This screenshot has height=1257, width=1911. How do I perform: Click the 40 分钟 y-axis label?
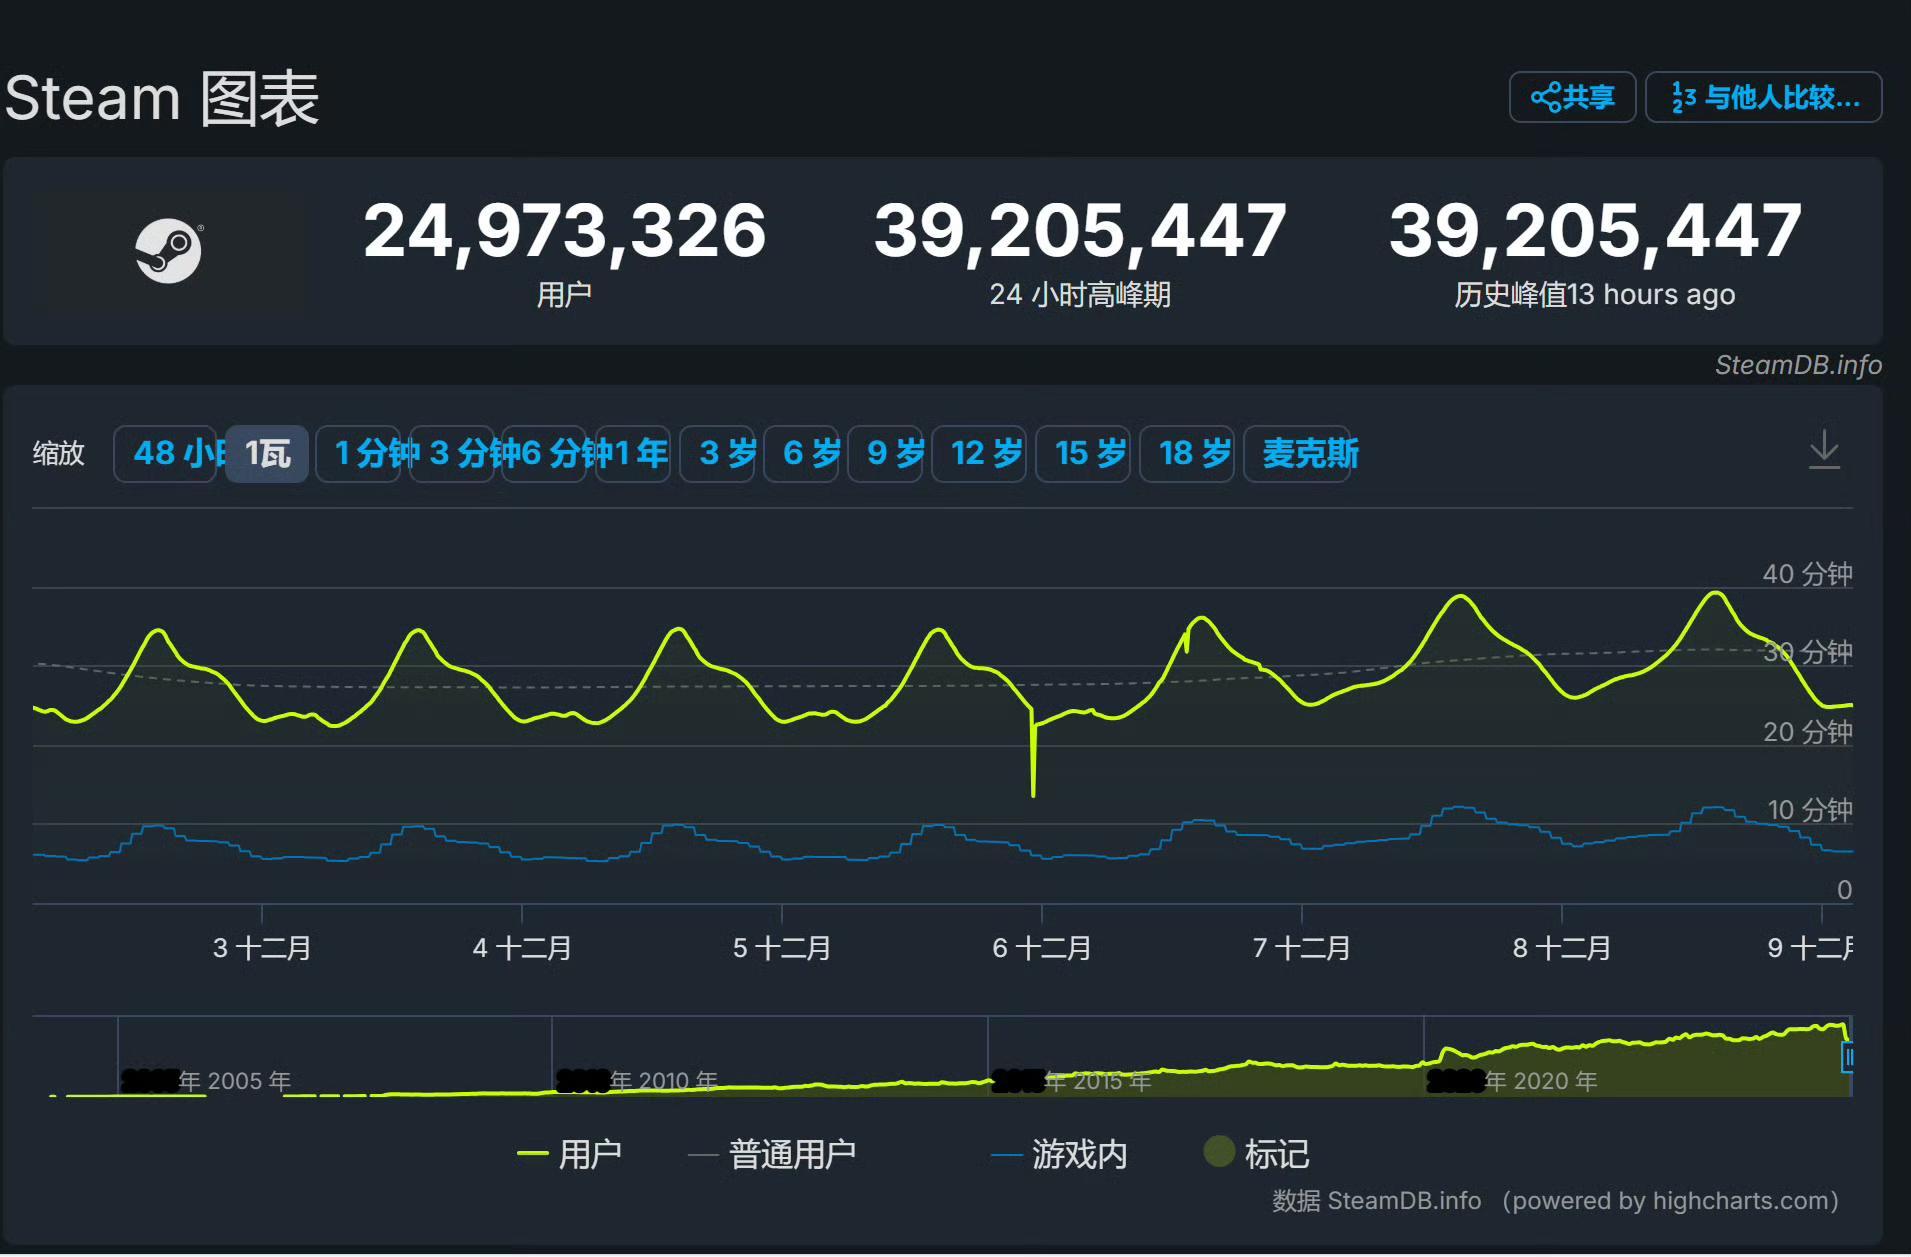tap(1807, 574)
